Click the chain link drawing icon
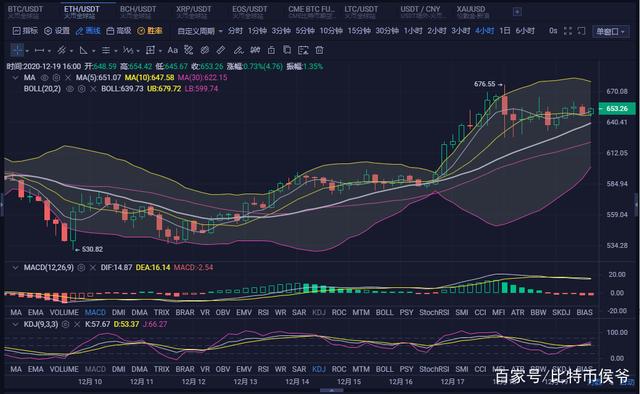 (x=205, y=50)
